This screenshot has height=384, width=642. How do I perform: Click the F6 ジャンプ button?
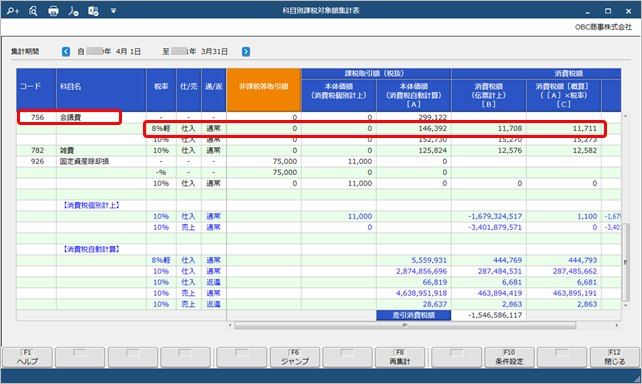[x=295, y=357]
